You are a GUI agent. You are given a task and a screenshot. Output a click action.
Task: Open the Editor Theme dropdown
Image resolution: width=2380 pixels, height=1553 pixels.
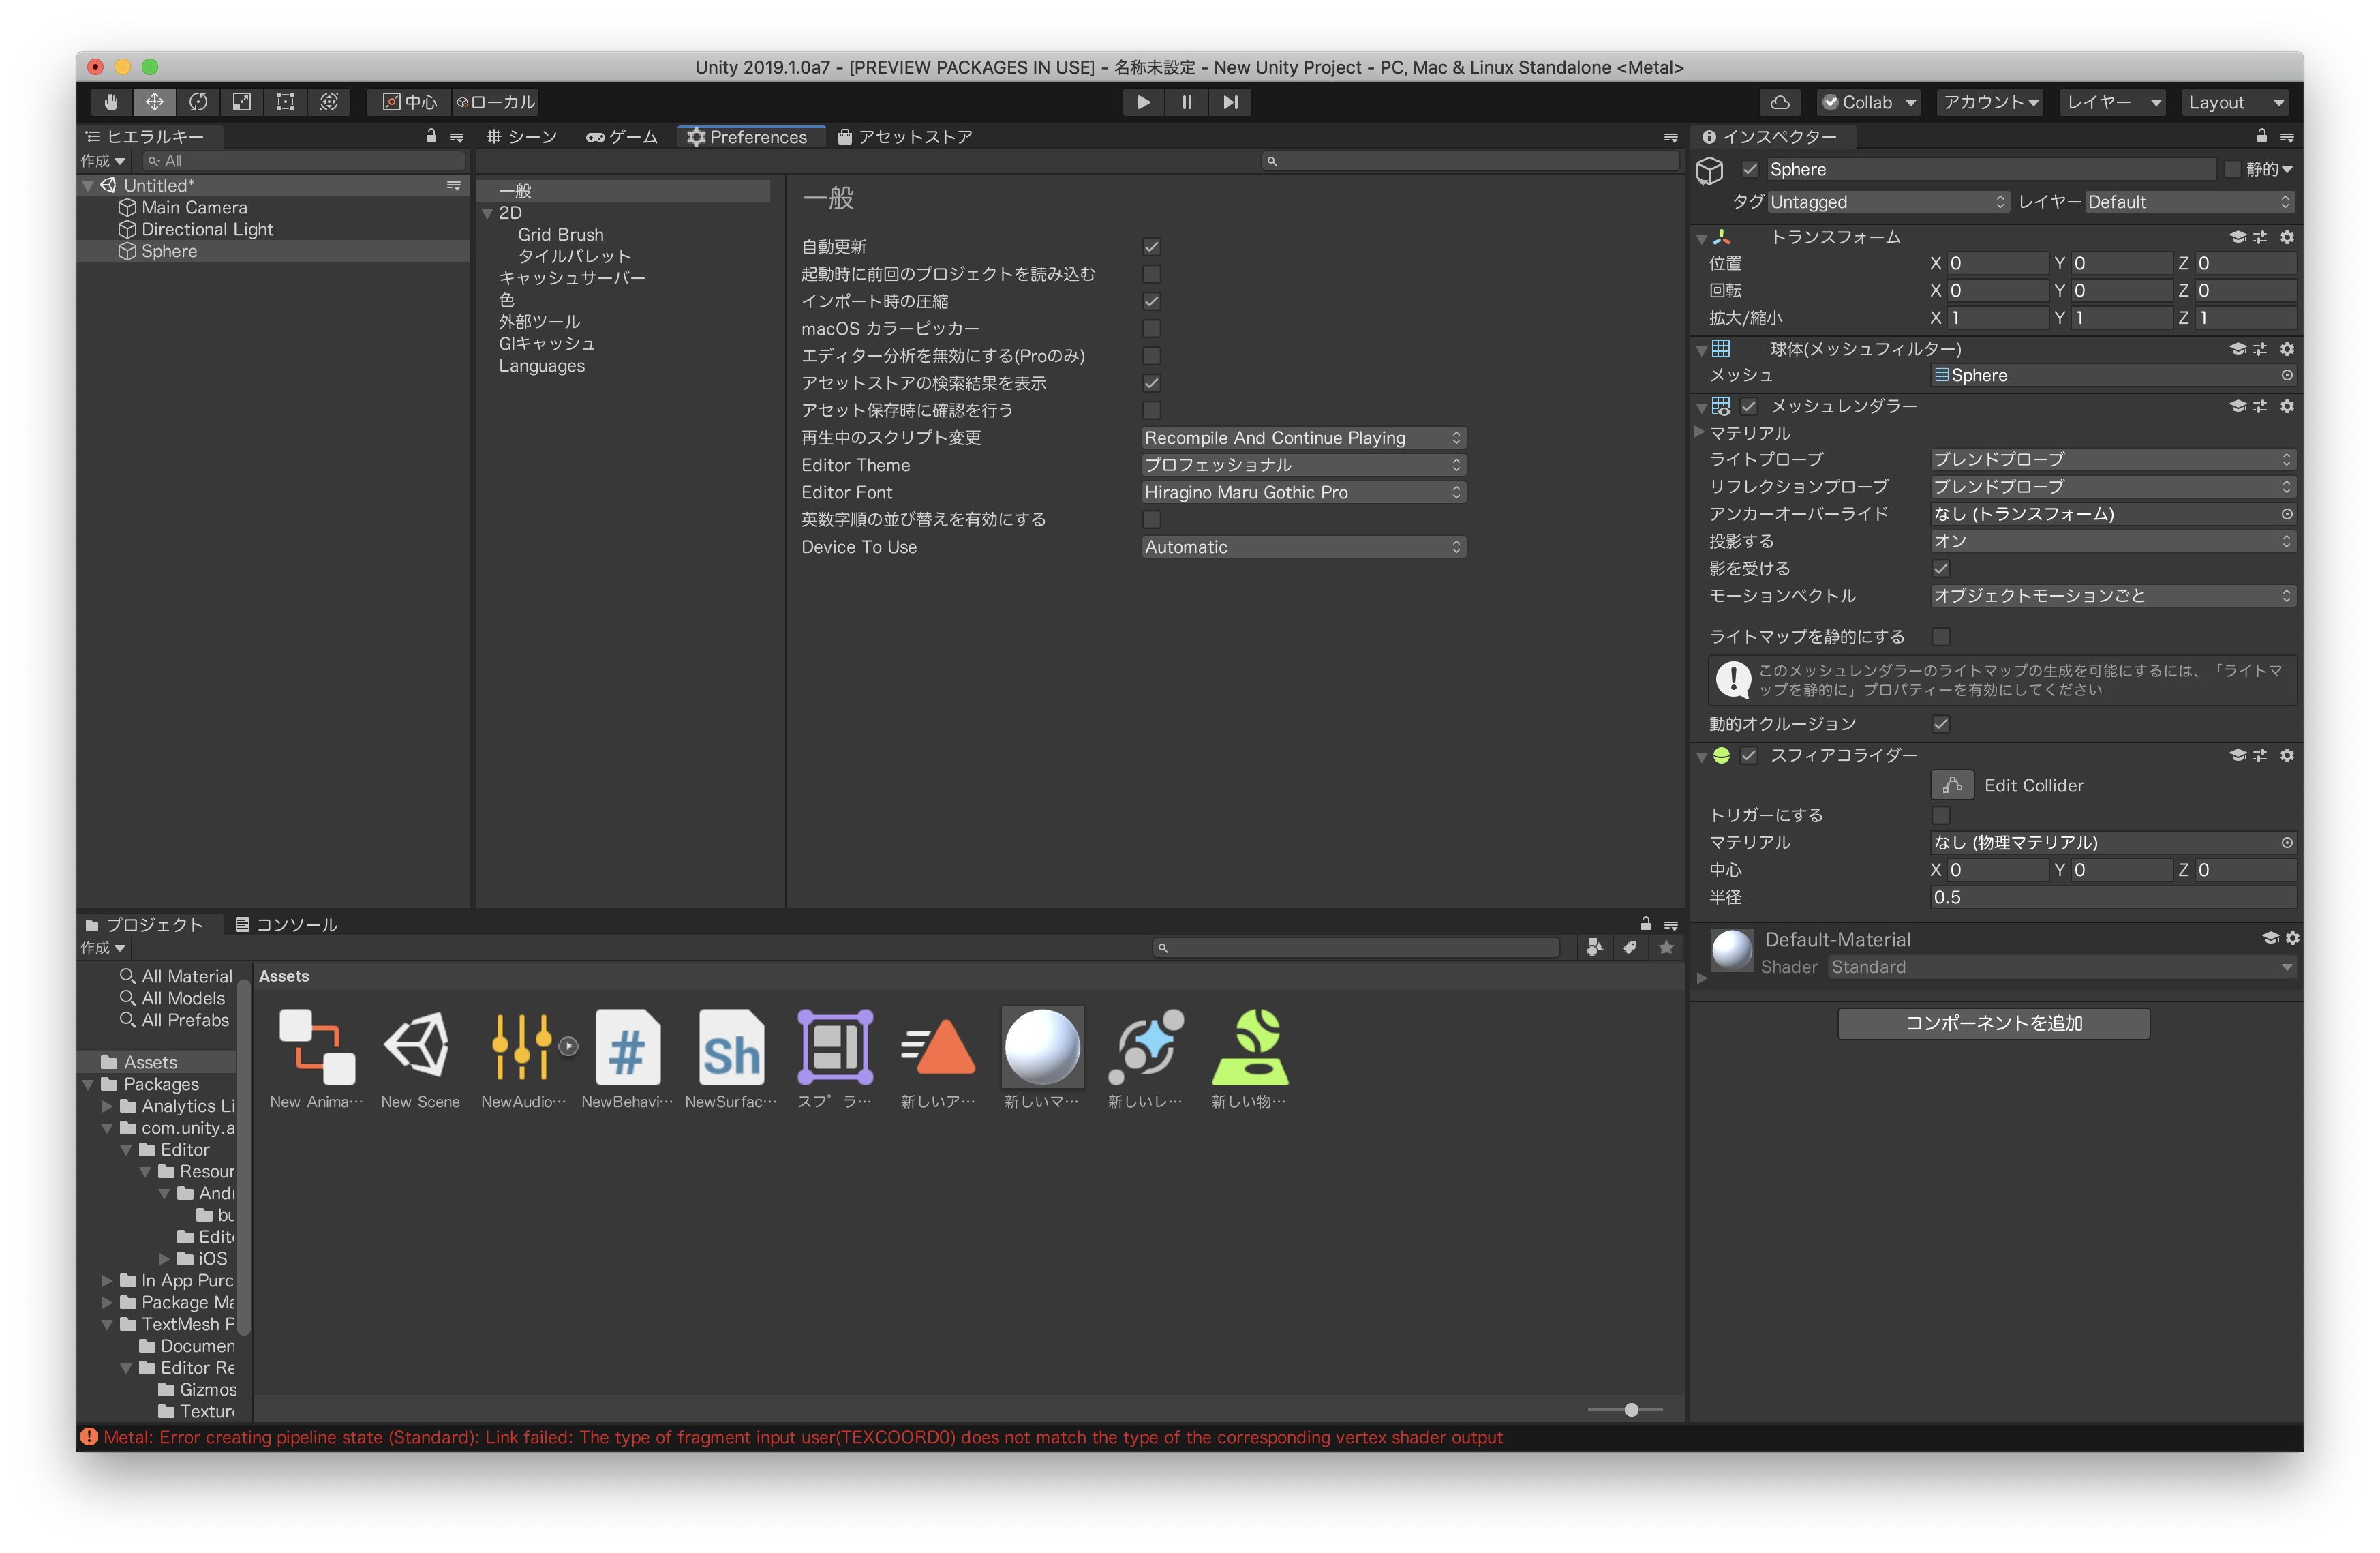[x=1304, y=465]
